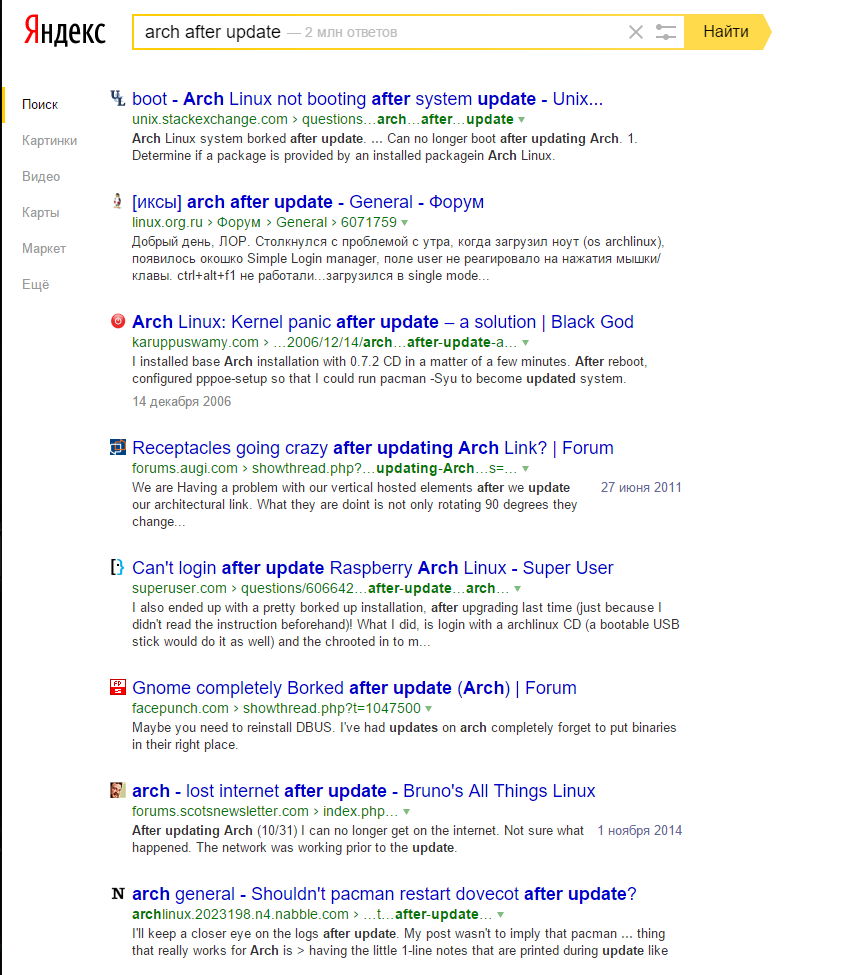This screenshot has height=975, width=862.
Task: Click the Yandex logo
Action: click(x=65, y=32)
